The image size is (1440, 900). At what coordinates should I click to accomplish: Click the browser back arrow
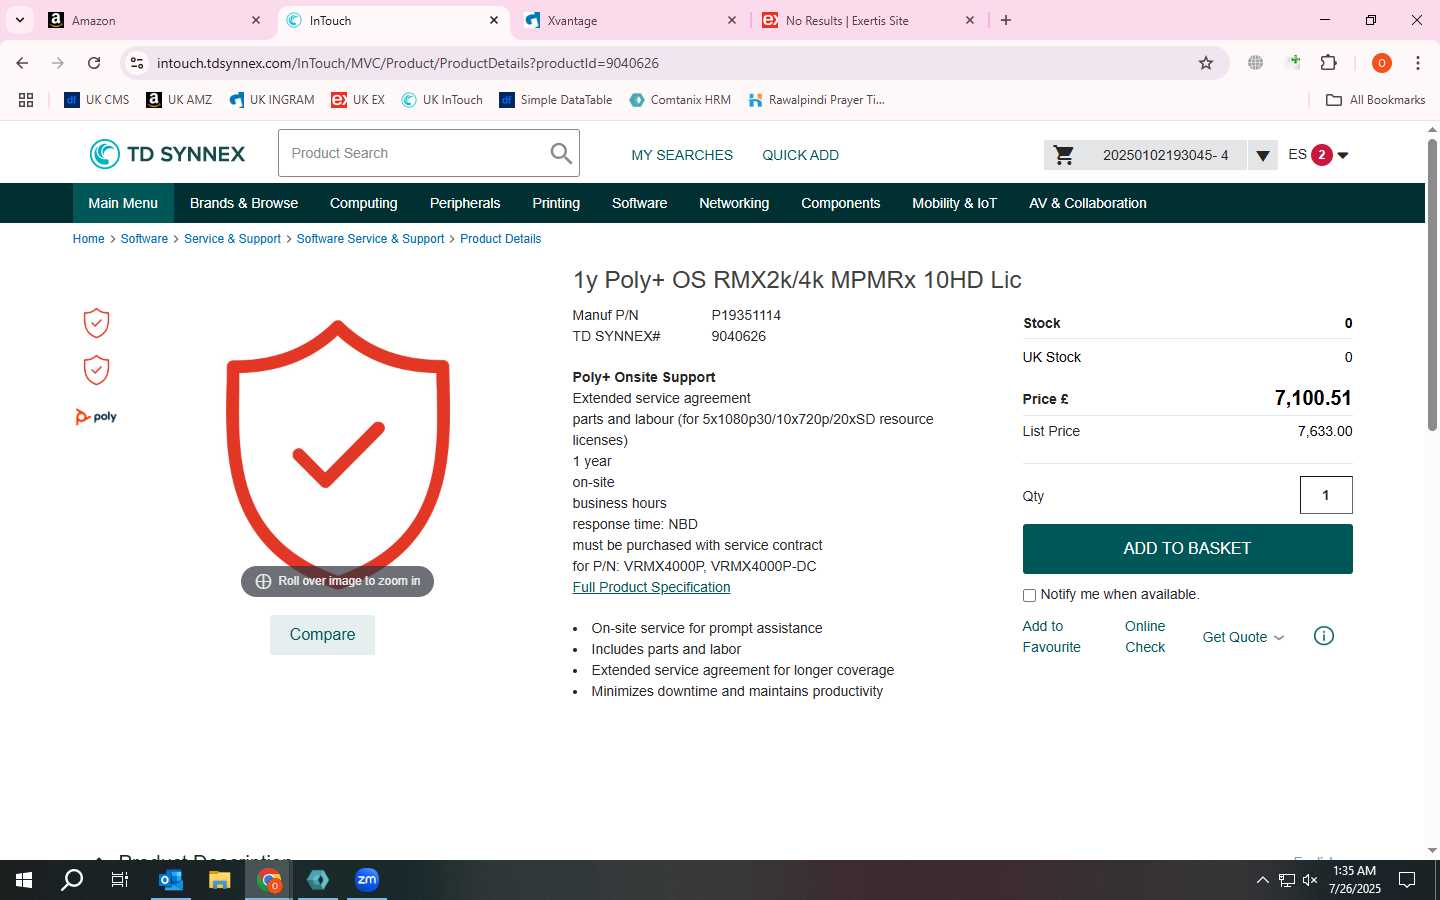coord(22,63)
